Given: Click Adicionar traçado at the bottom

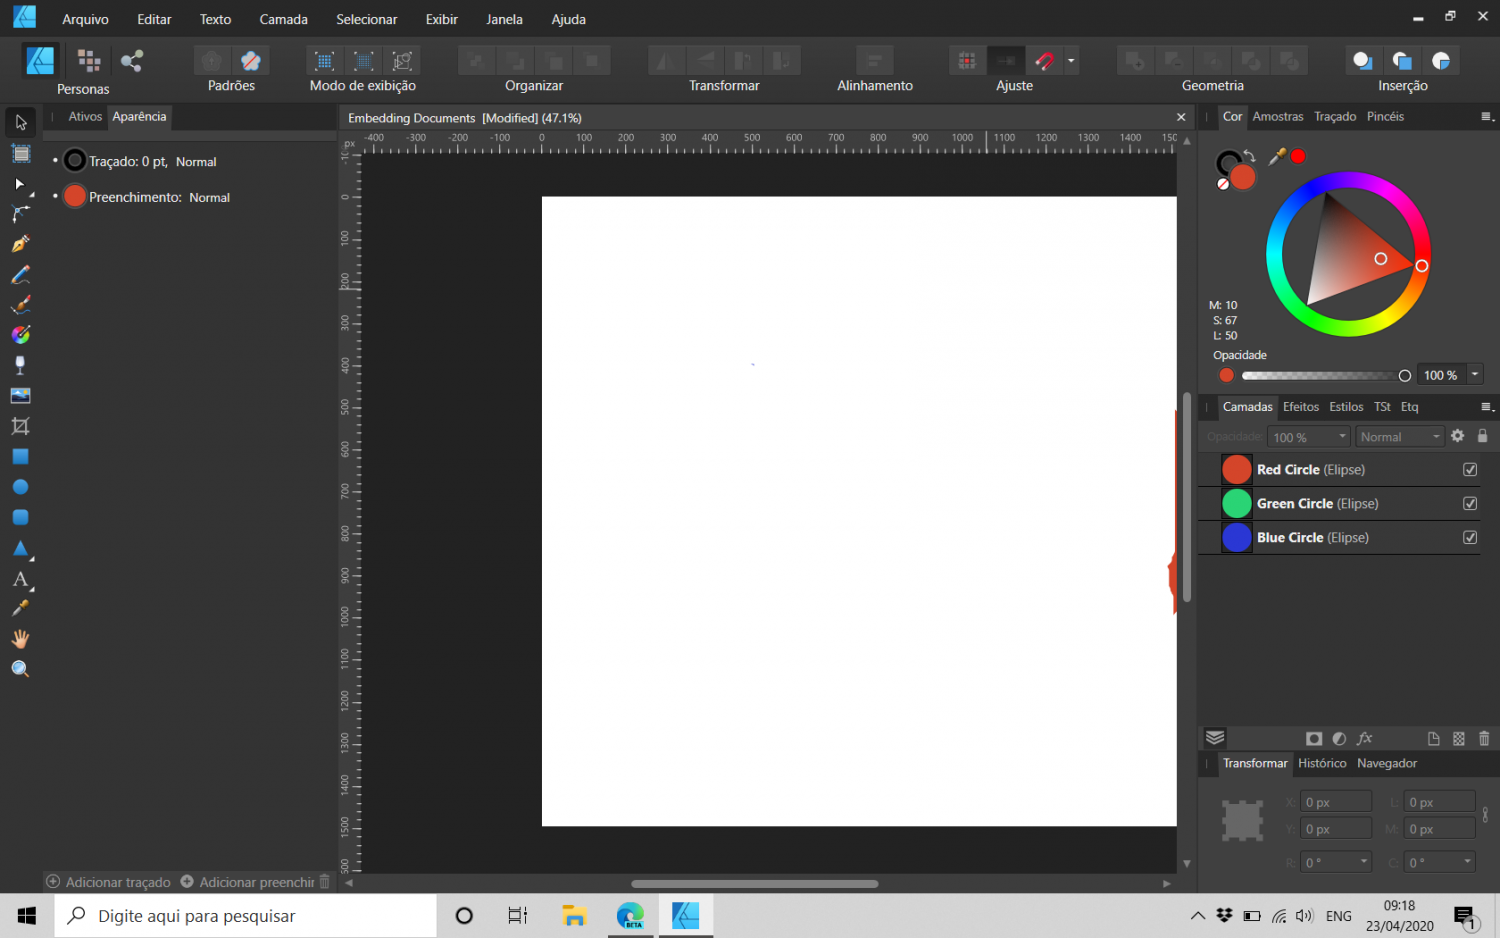Looking at the screenshot, I should (x=108, y=881).
